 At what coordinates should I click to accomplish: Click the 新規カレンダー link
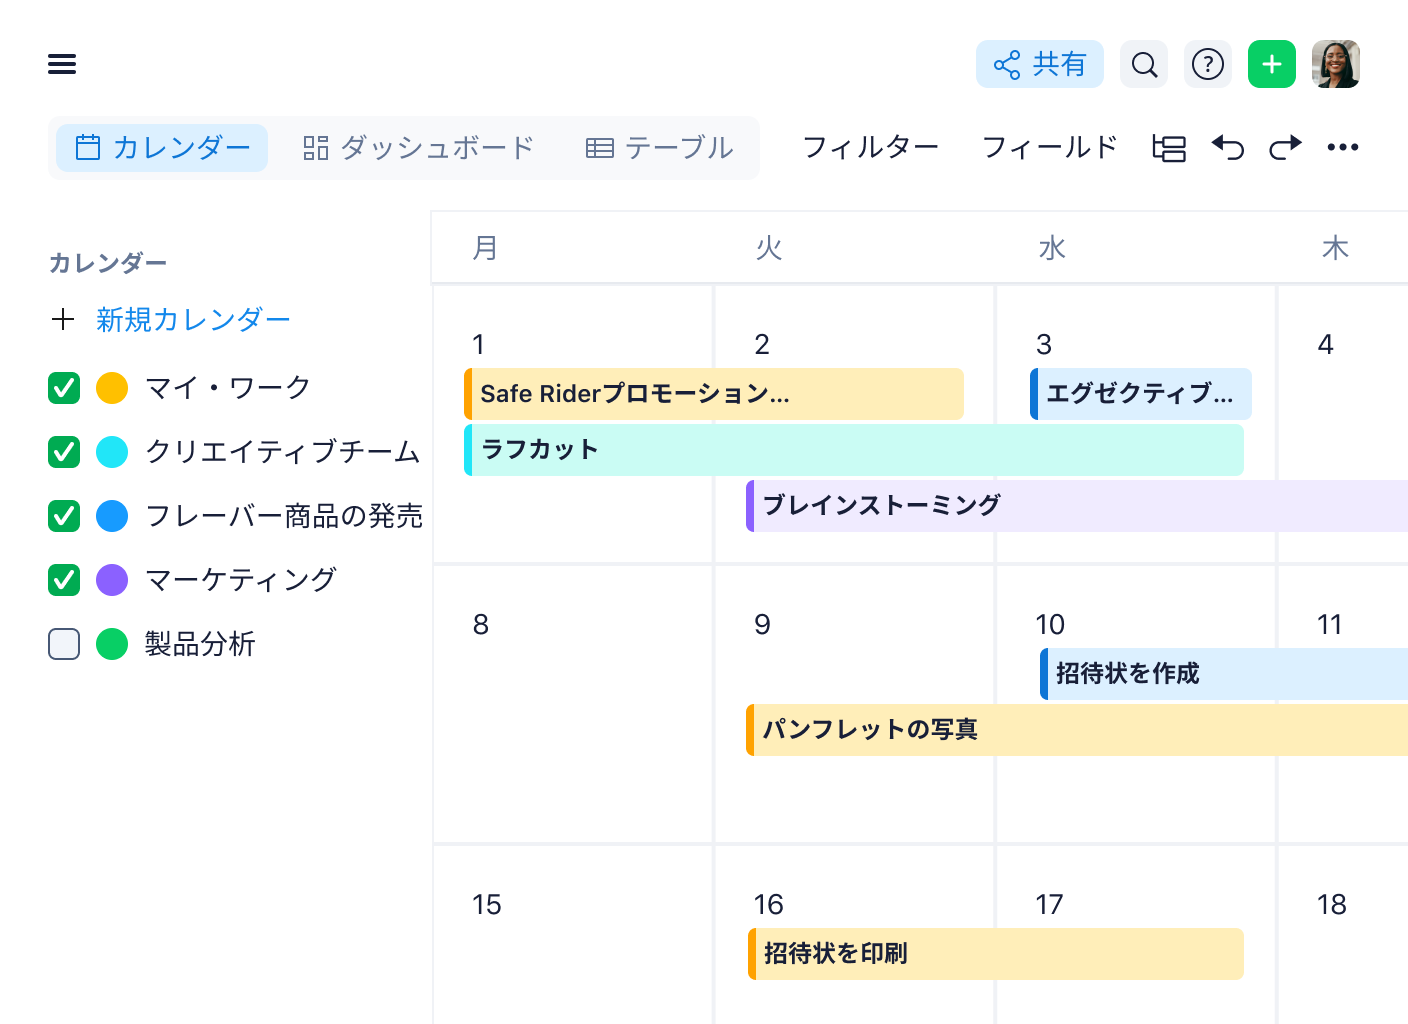[x=193, y=320]
